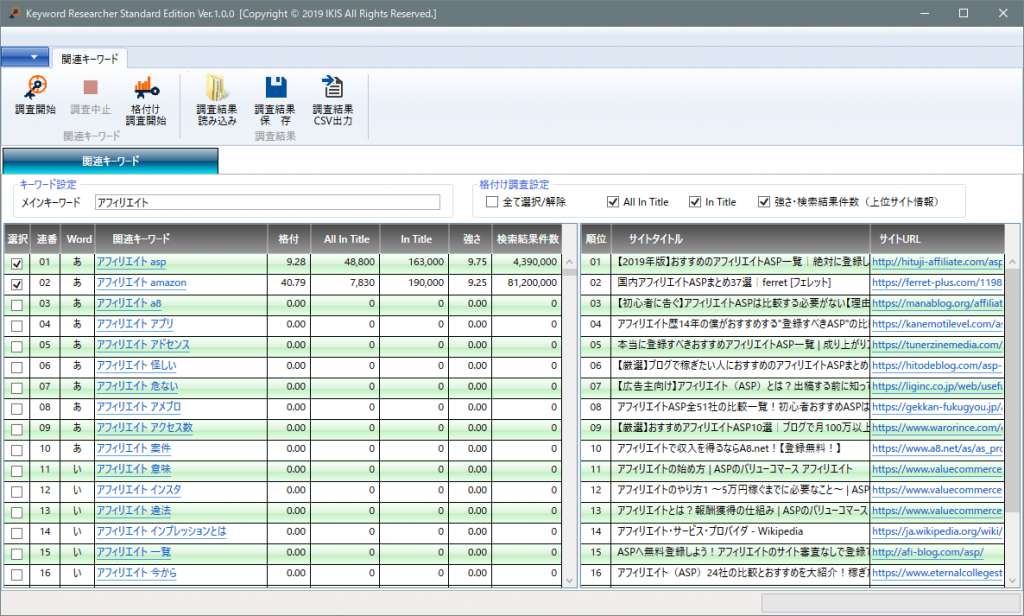1024x616 pixels.
Task: Switch to the 関連キーワード ribbon tab
Action: [x=90, y=59]
